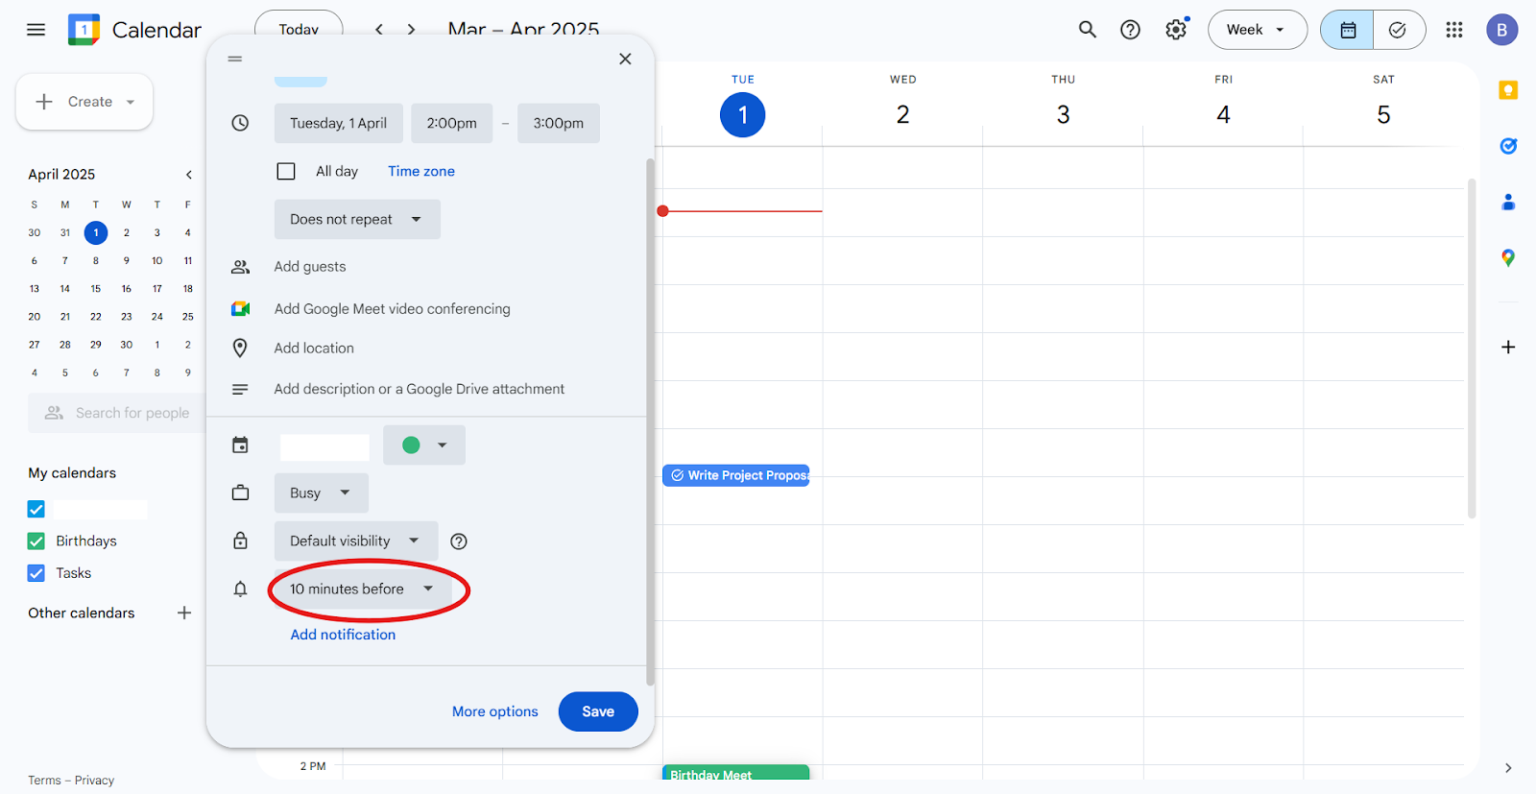
Task: Open the main hamburger menu
Action: click(x=36, y=29)
